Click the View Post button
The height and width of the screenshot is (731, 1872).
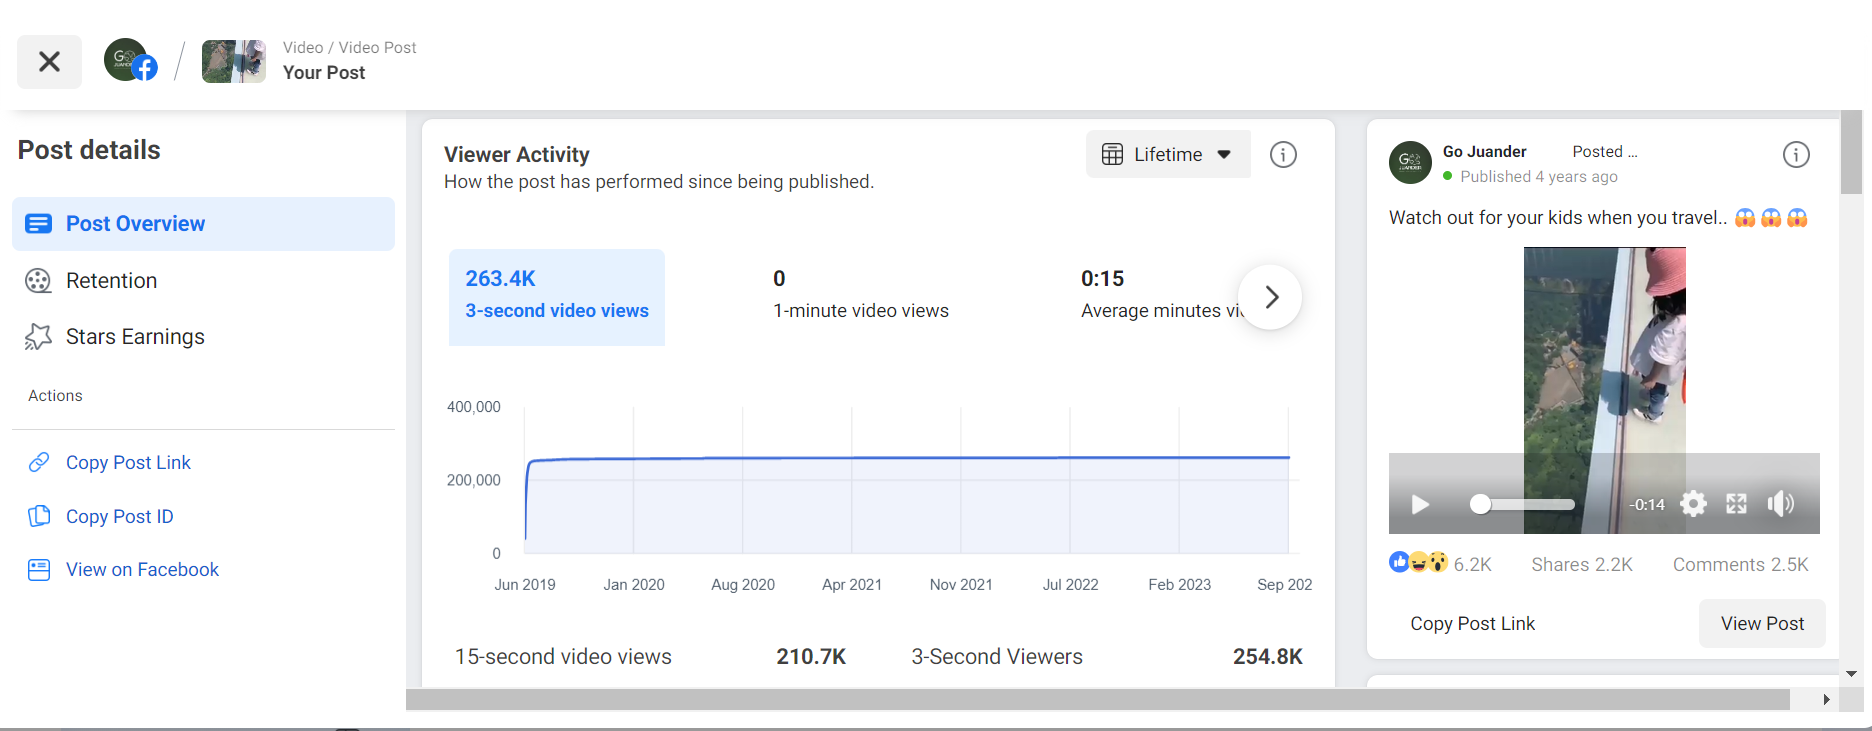pos(1762,624)
